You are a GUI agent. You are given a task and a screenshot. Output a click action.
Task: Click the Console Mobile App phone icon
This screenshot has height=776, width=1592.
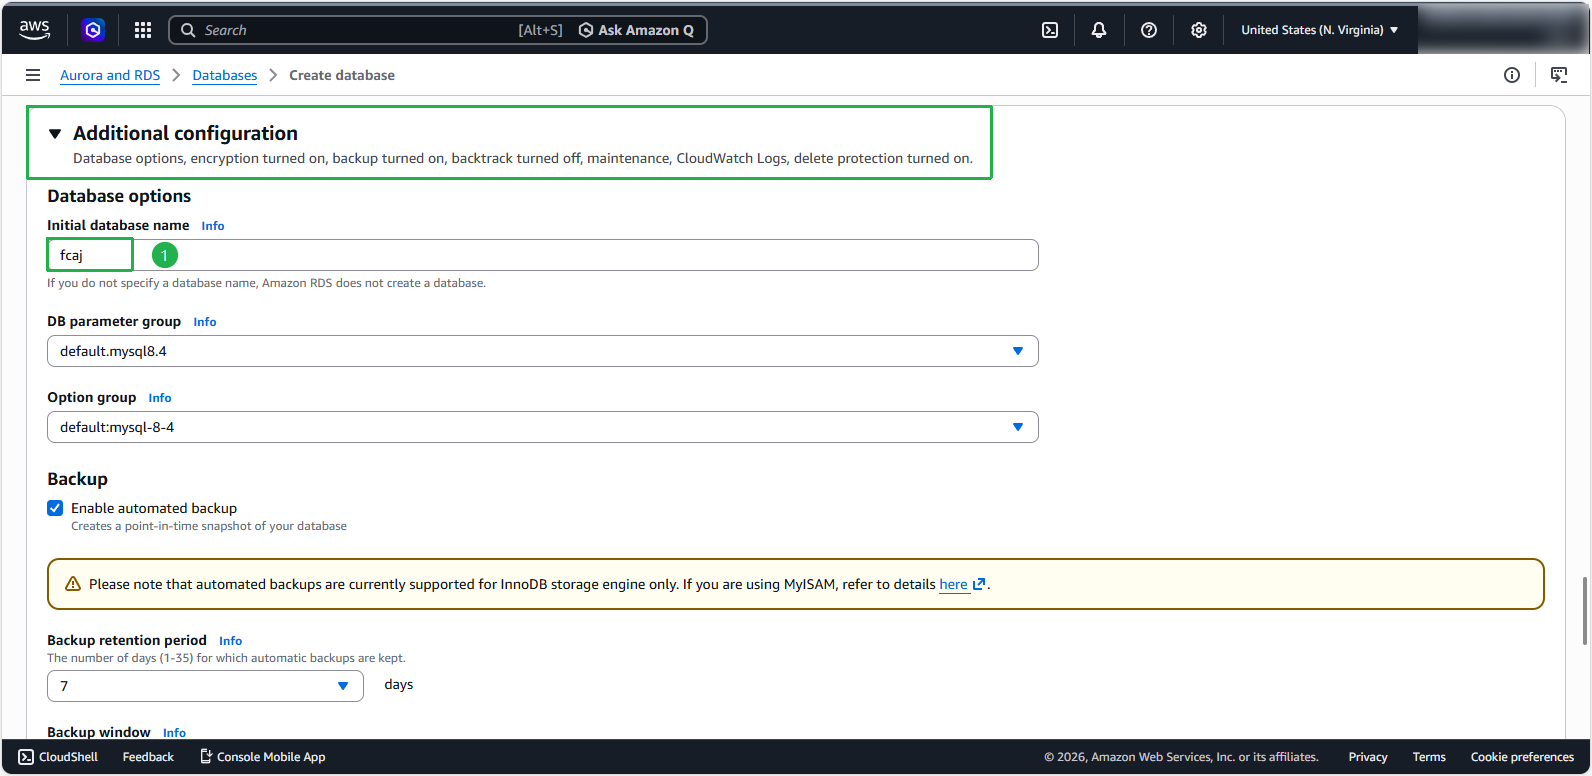206,756
